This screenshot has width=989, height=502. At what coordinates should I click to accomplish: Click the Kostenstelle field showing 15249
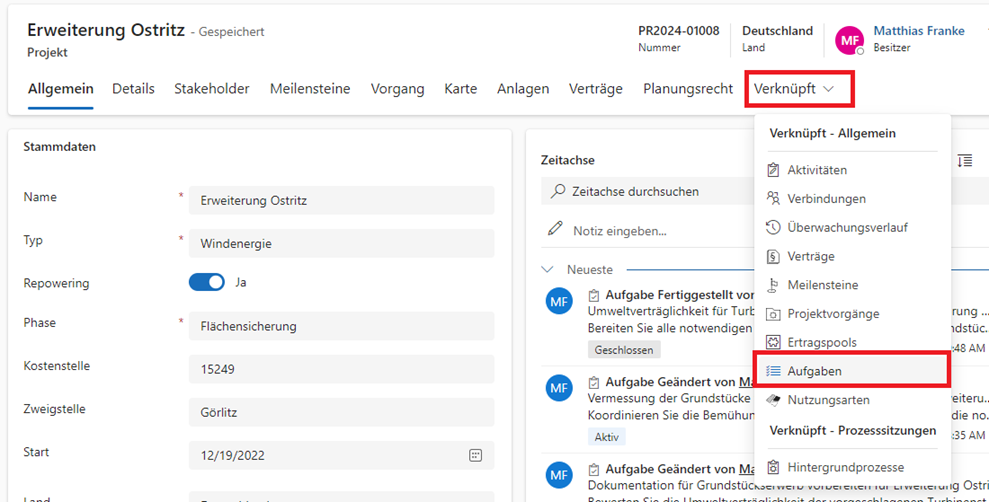tap(341, 369)
